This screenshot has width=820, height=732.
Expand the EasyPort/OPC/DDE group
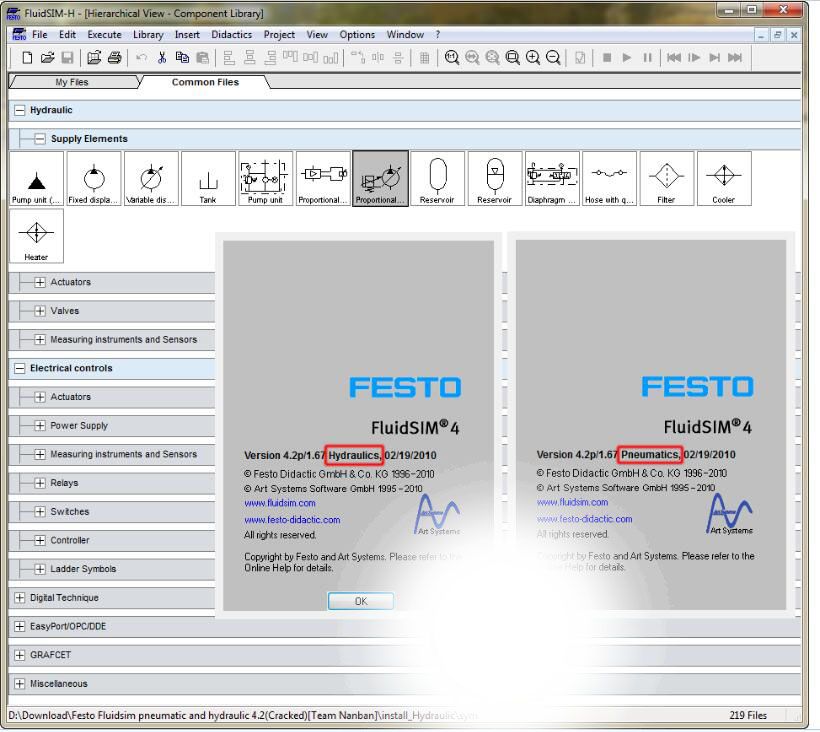[19, 626]
